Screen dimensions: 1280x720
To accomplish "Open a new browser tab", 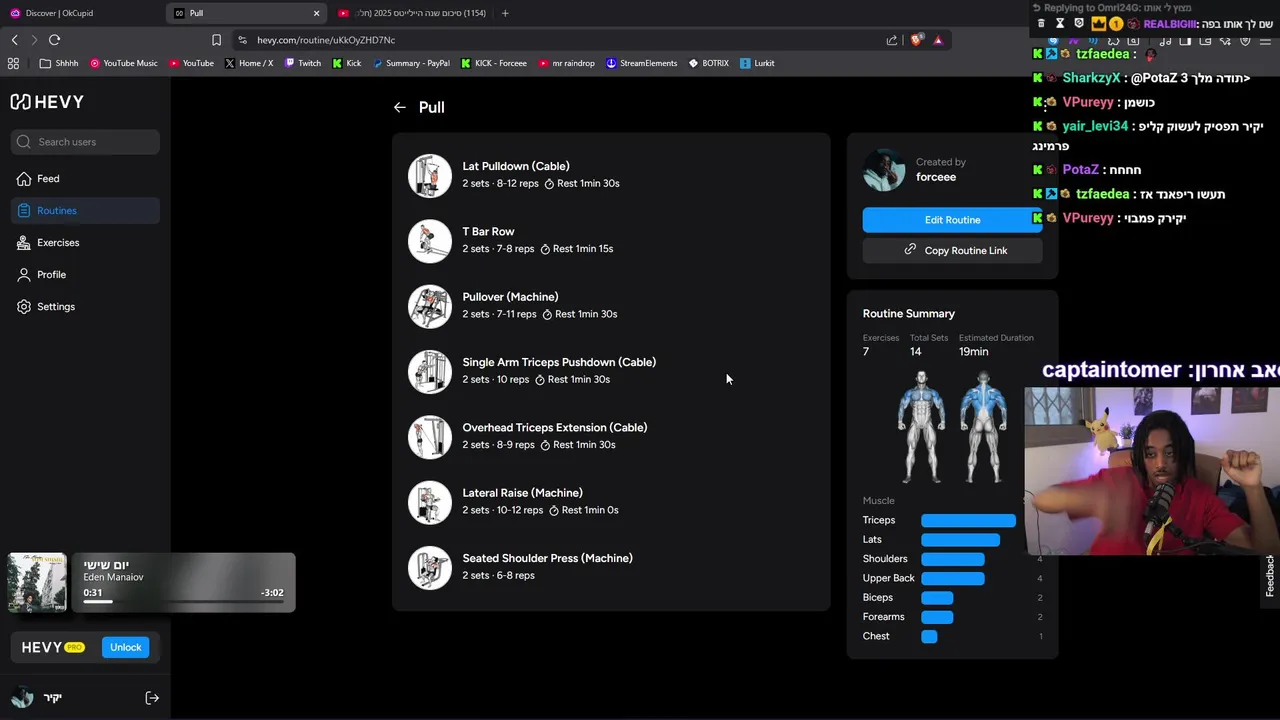I will point(505,13).
